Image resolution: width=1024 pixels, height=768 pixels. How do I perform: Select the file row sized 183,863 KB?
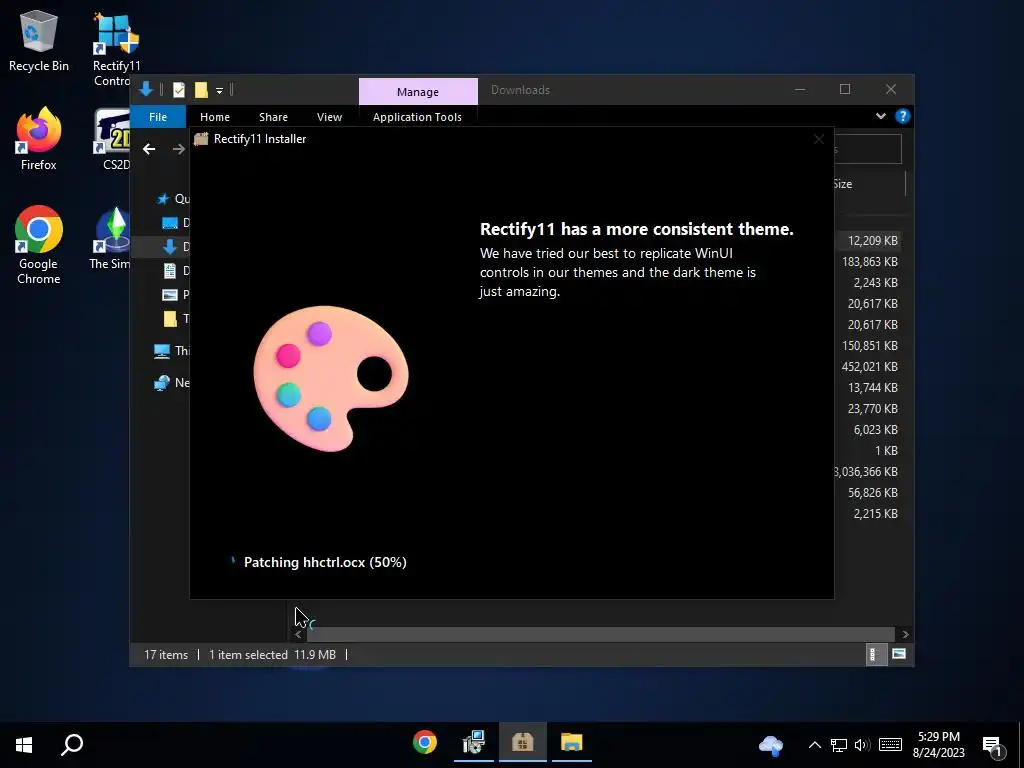tap(869, 262)
